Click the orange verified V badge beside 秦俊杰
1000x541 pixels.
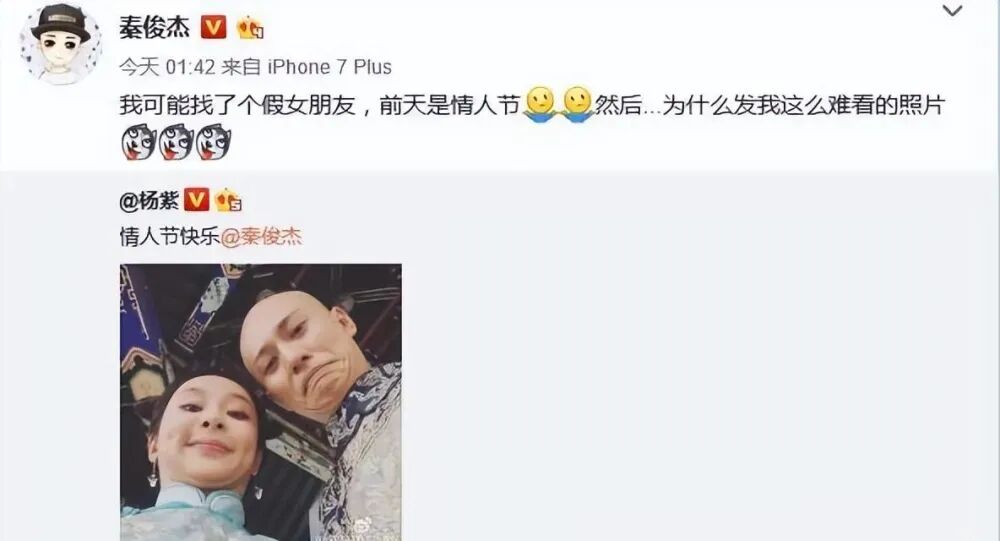click(214, 27)
